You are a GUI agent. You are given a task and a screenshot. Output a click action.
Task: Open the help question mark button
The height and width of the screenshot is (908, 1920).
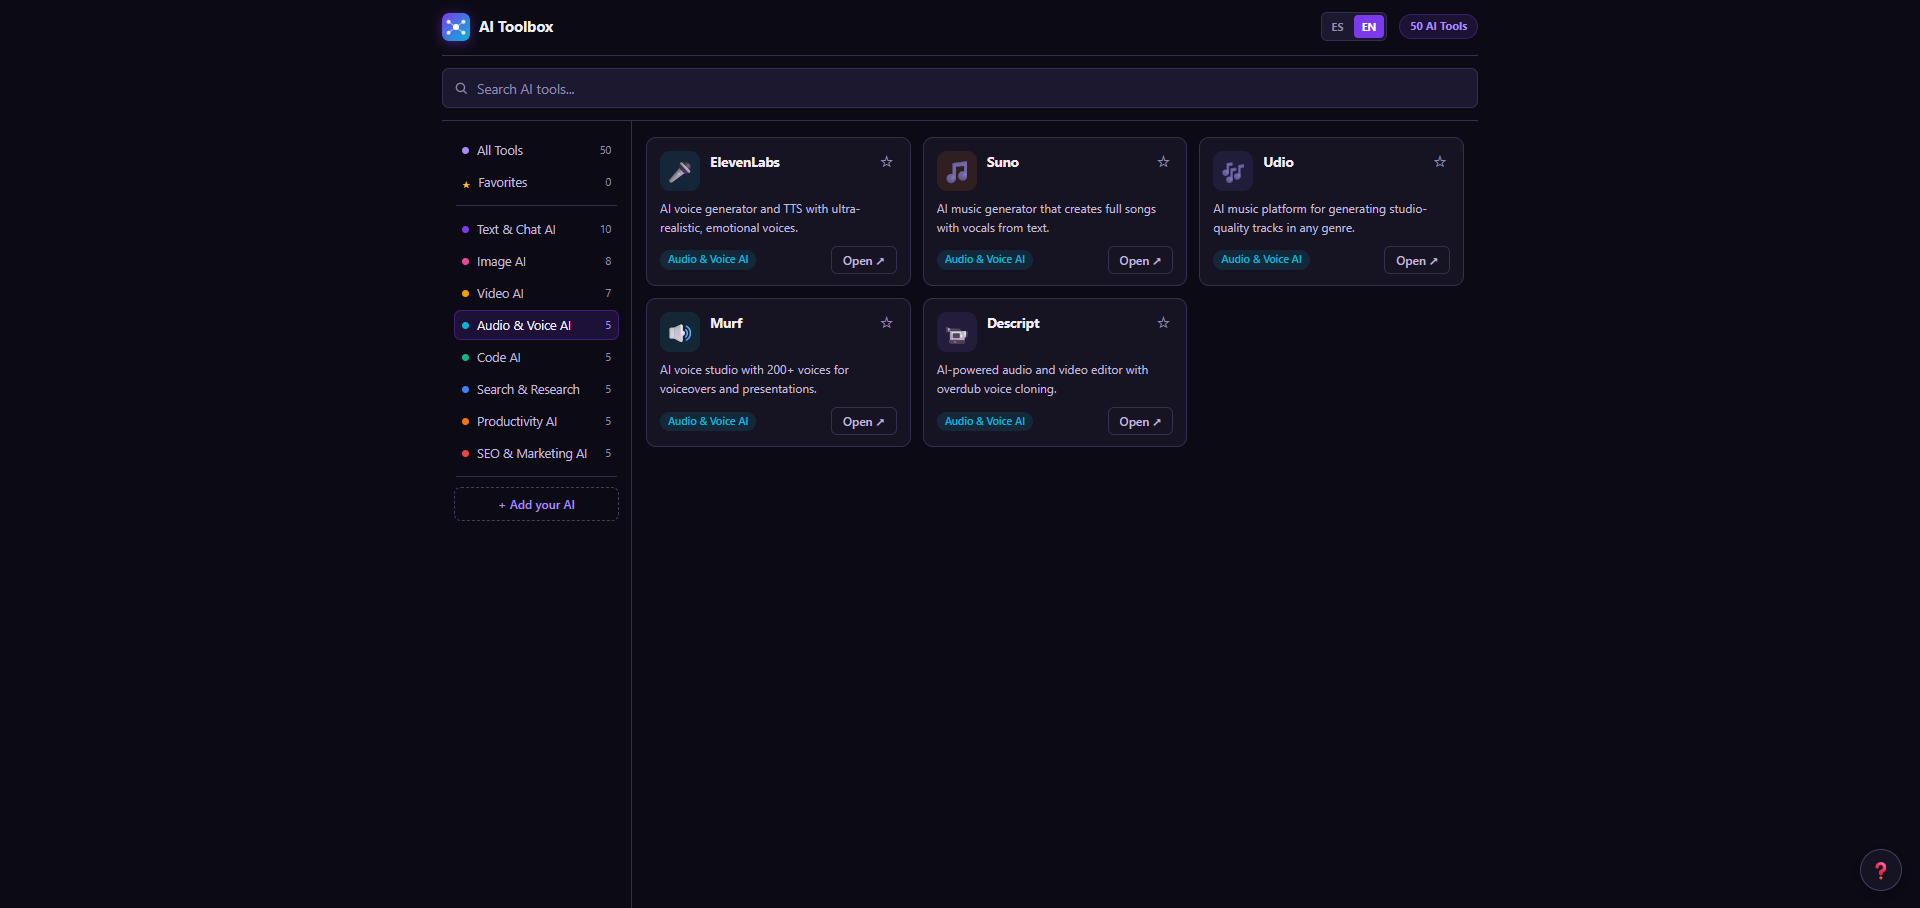tap(1880, 869)
